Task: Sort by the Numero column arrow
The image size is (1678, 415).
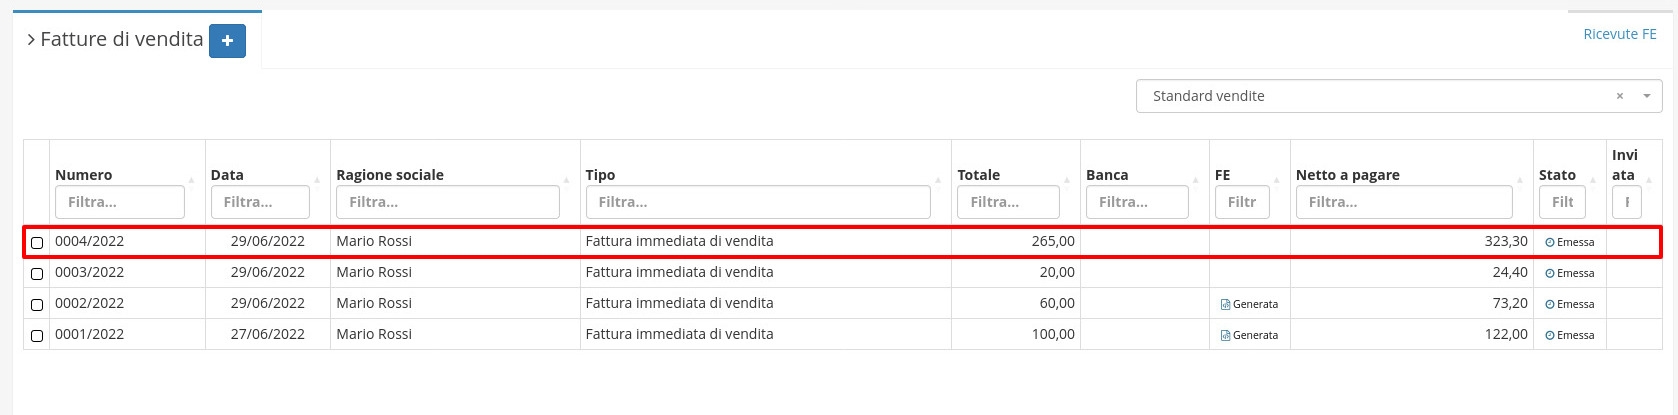Action: 192,181
